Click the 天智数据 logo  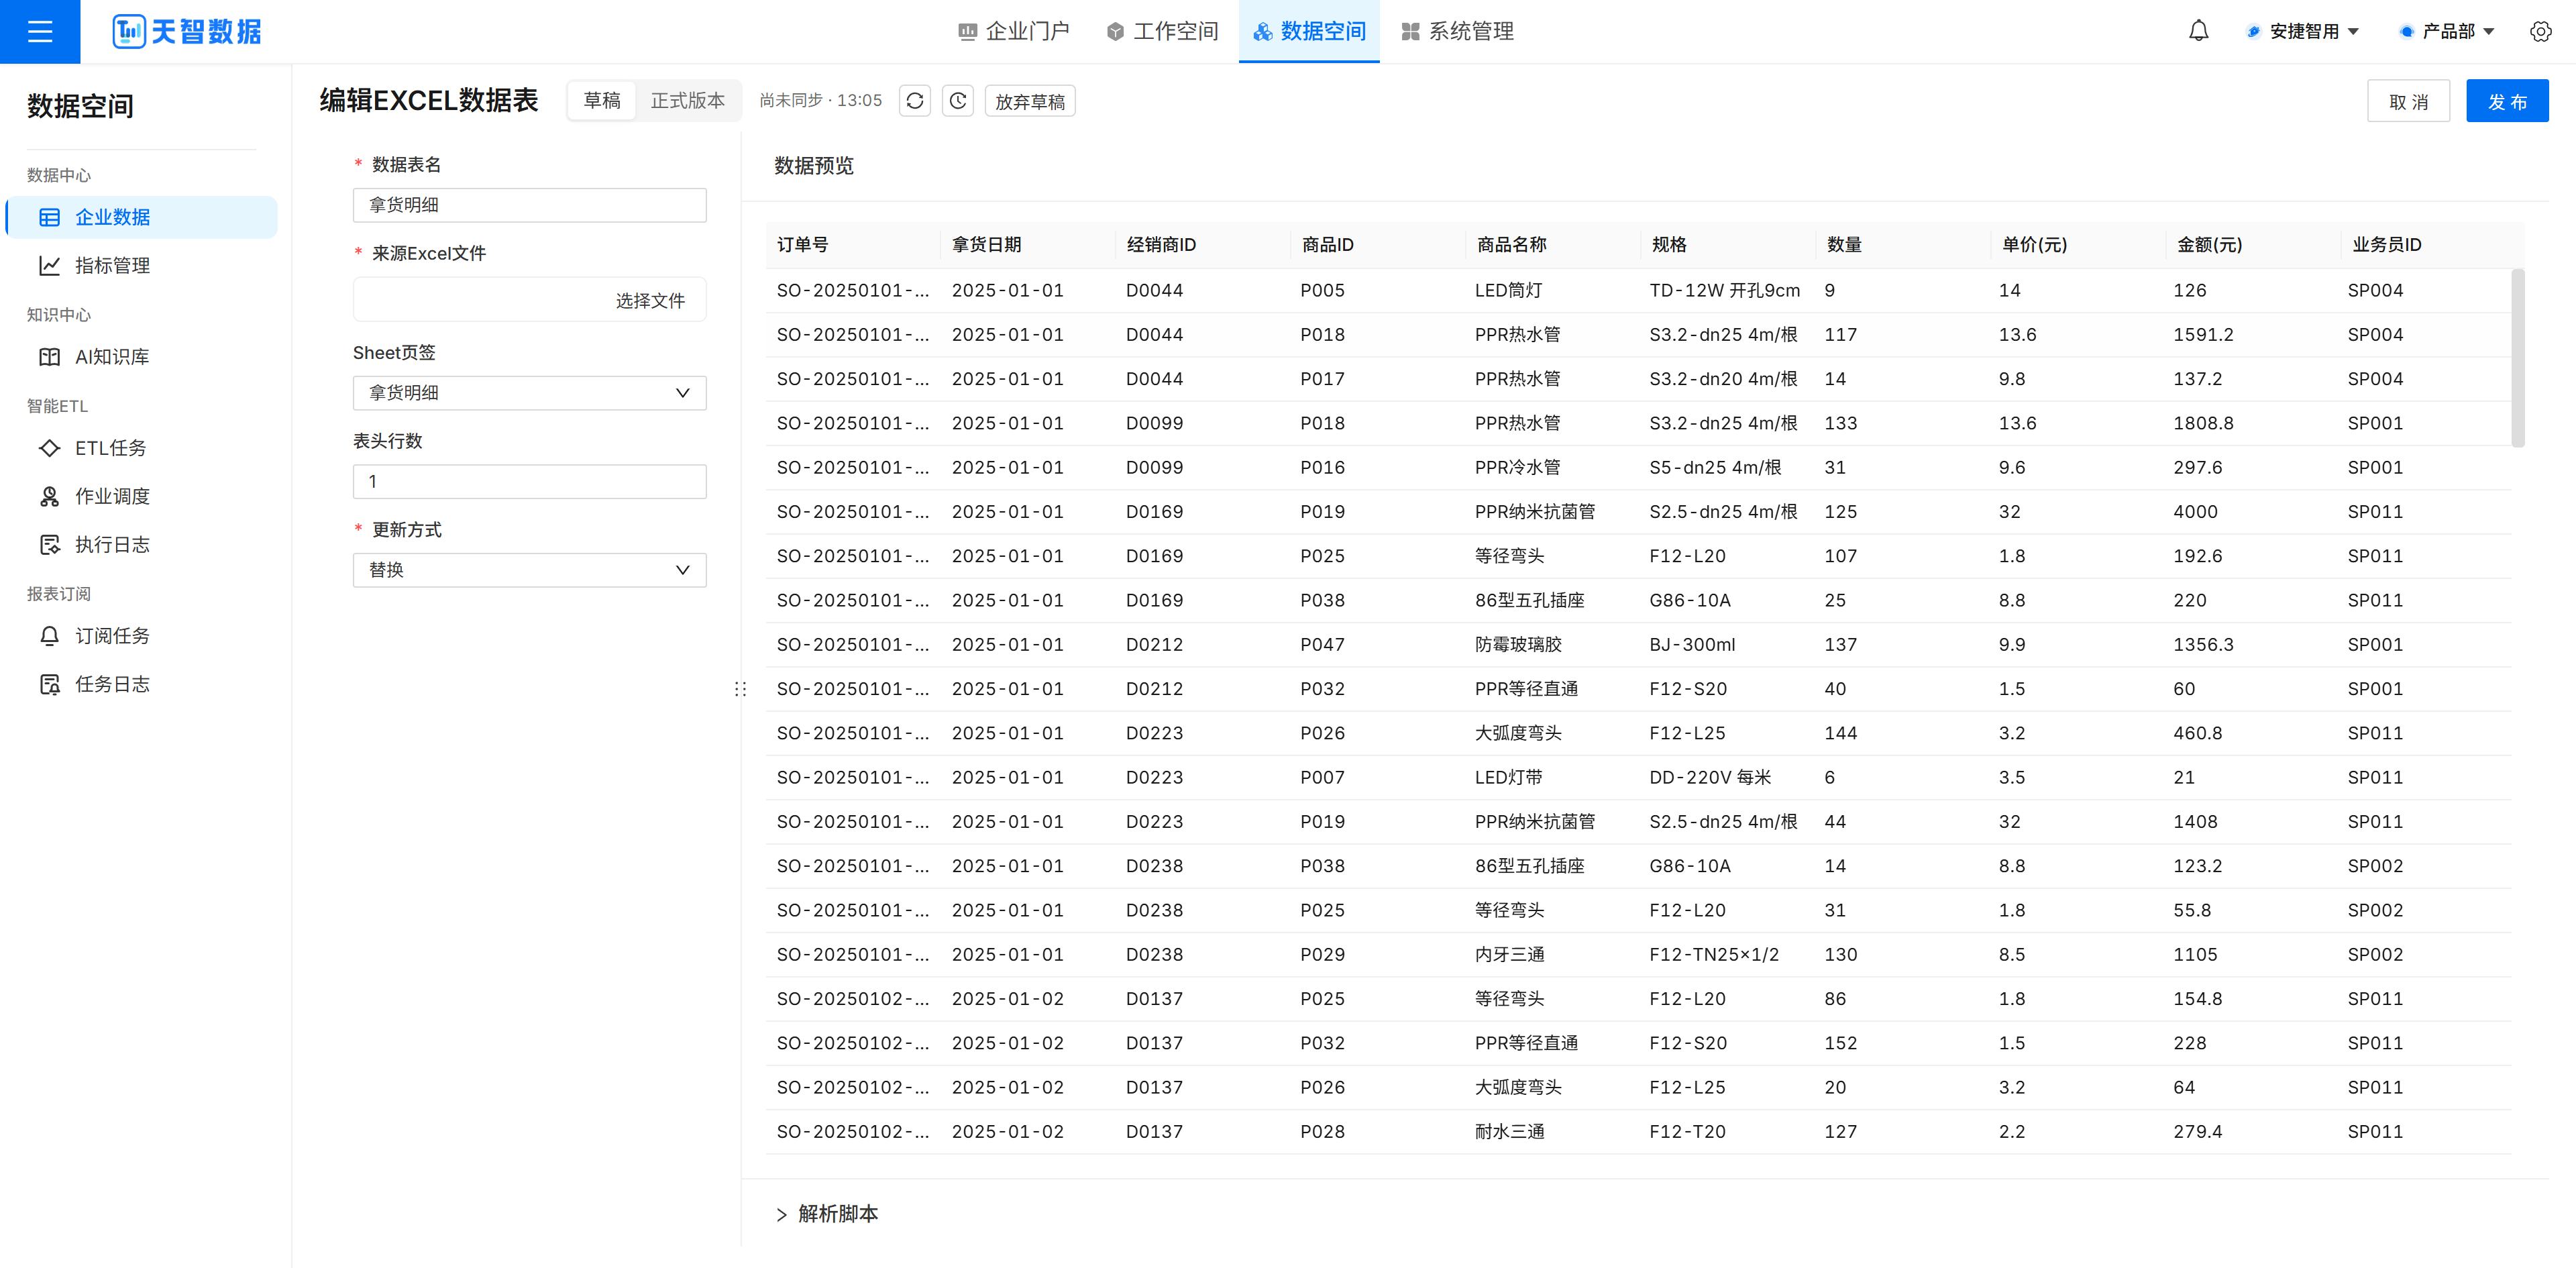point(187,32)
